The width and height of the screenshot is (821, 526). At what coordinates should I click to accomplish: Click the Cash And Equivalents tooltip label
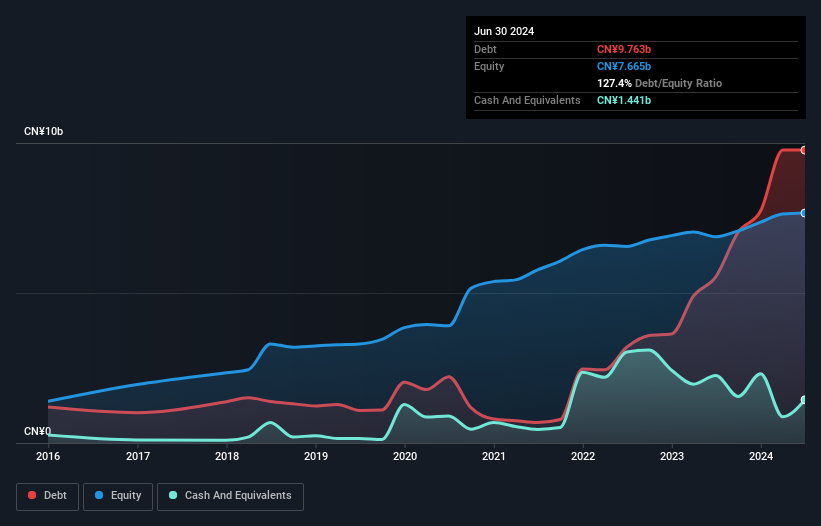coord(527,100)
